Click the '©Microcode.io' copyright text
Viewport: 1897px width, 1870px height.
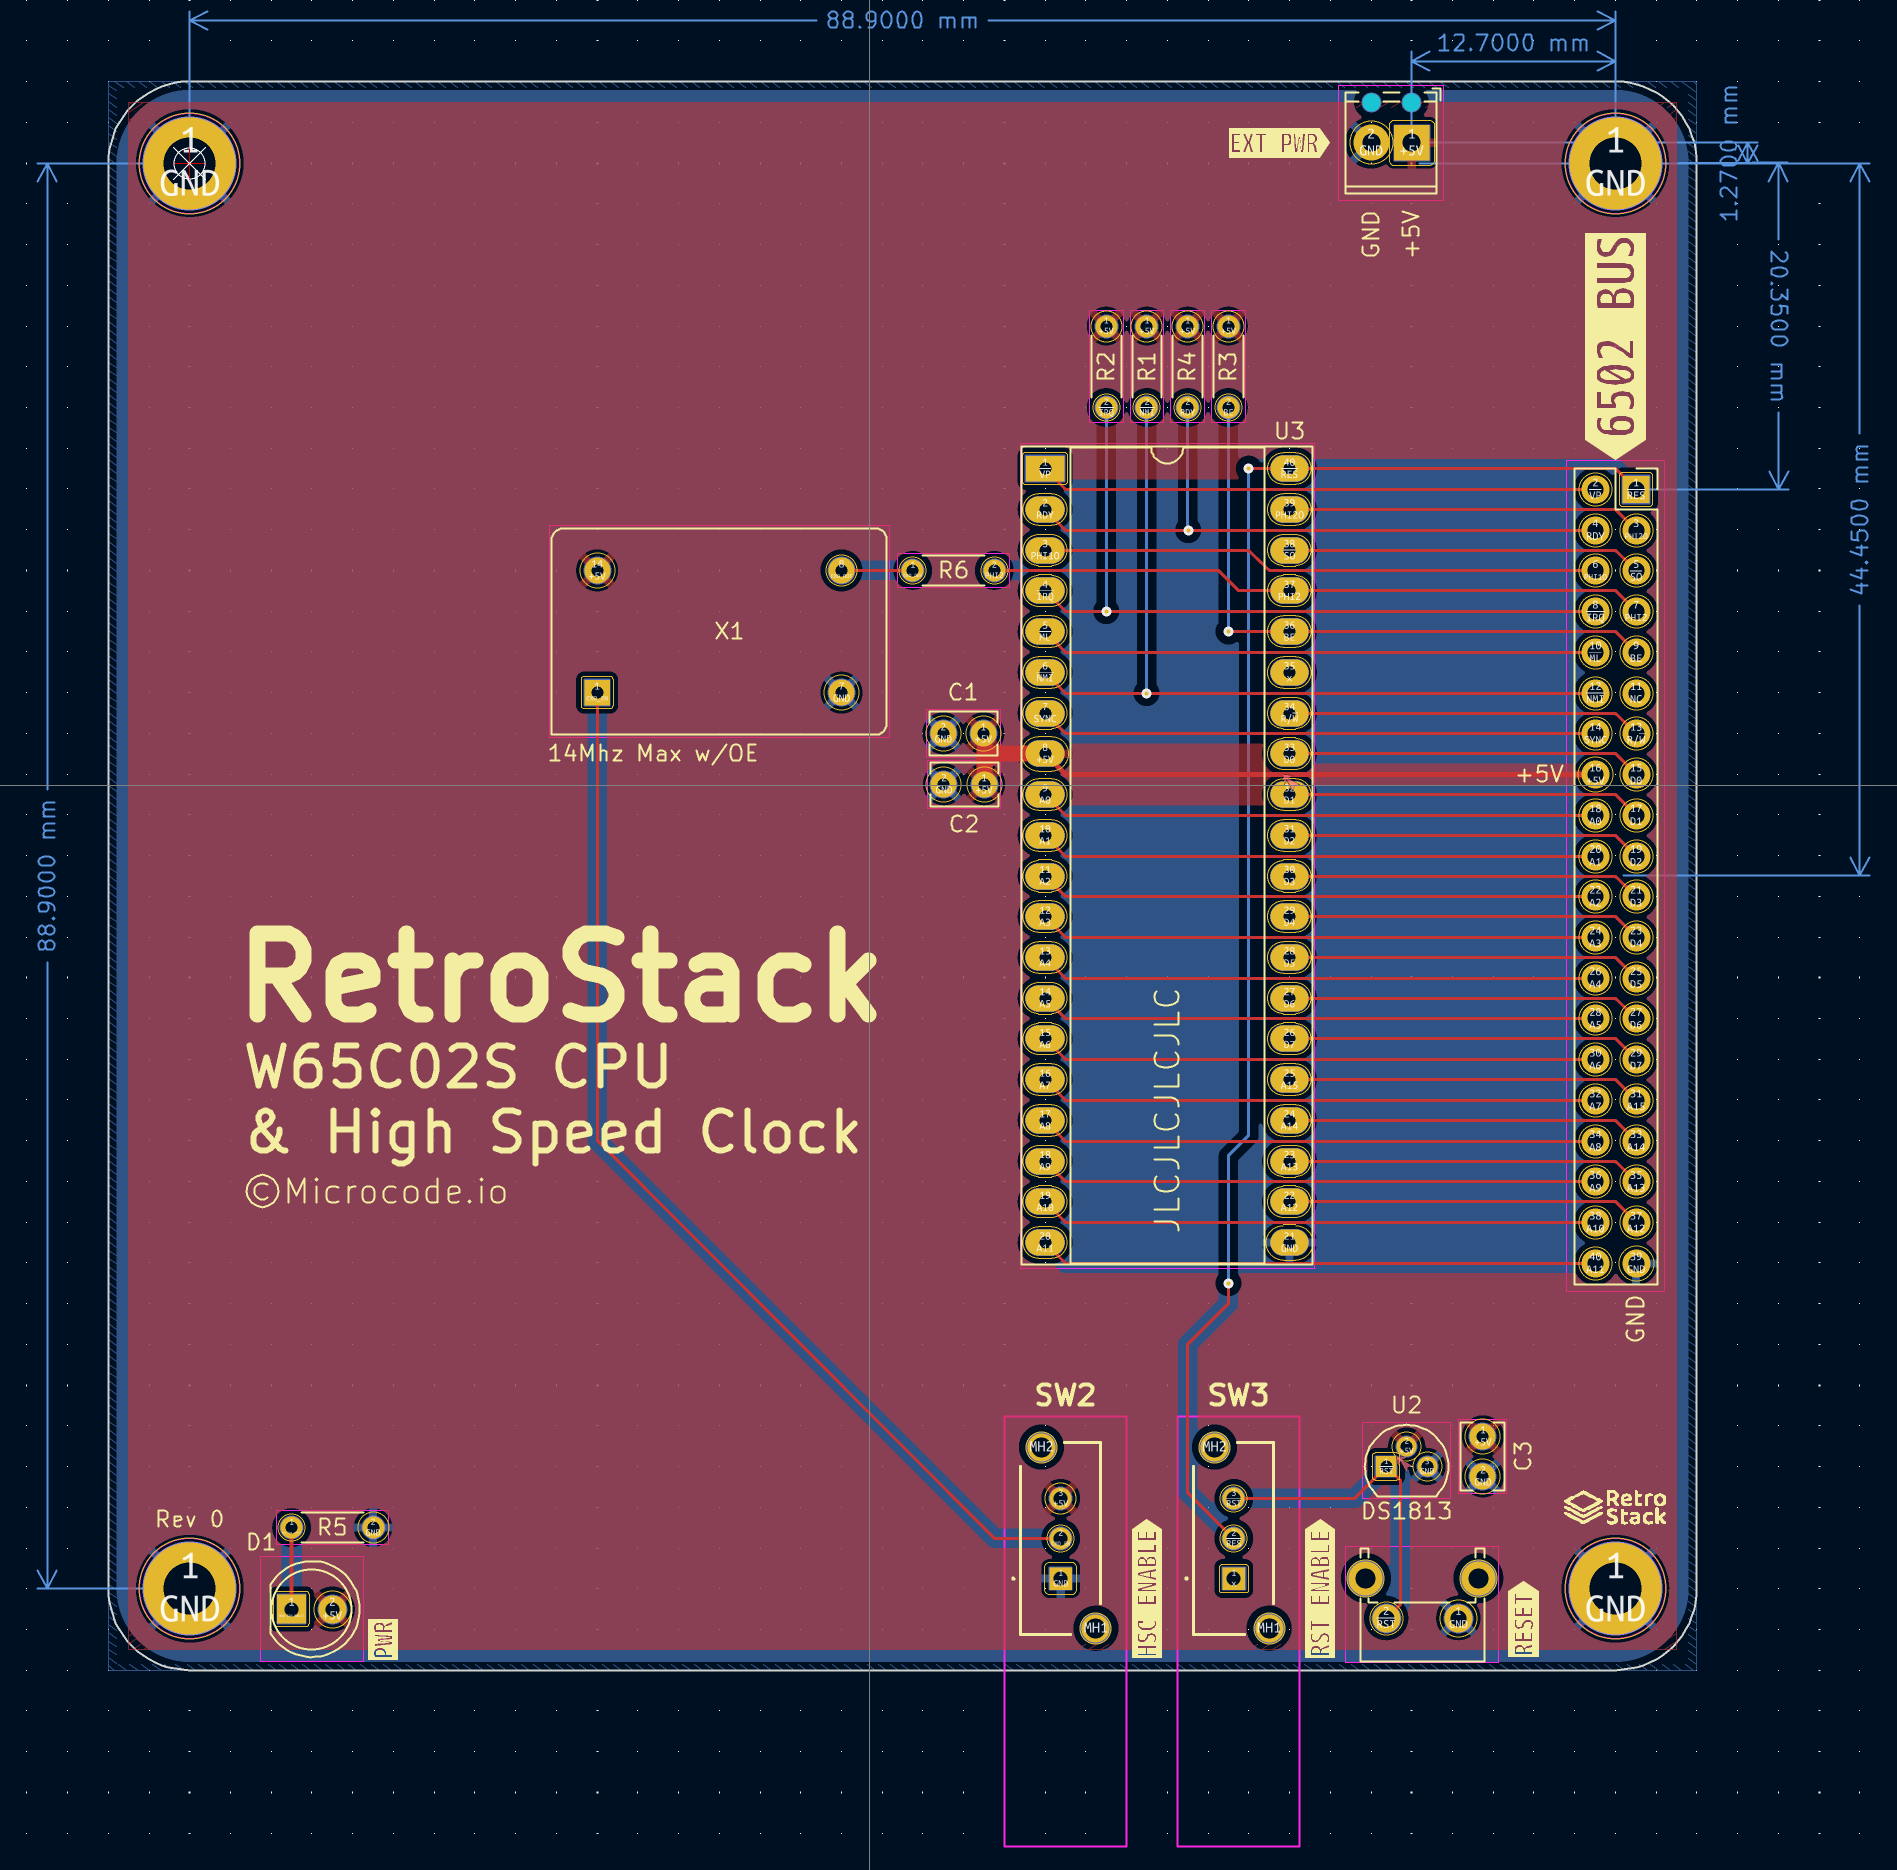point(377,1191)
